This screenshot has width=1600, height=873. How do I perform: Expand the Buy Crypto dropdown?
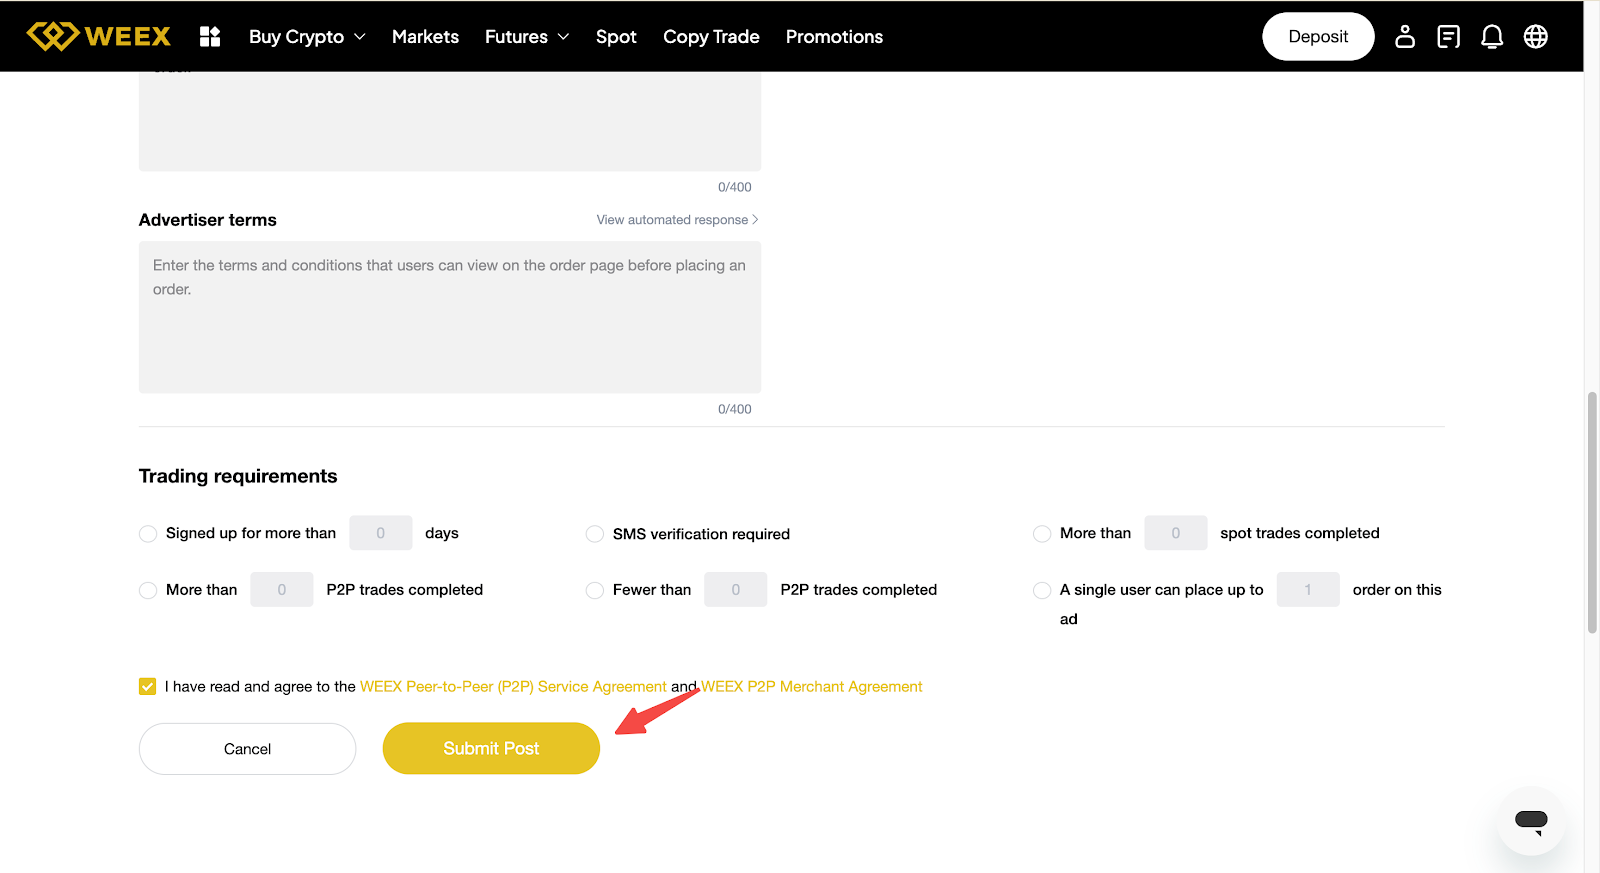point(306,37)
